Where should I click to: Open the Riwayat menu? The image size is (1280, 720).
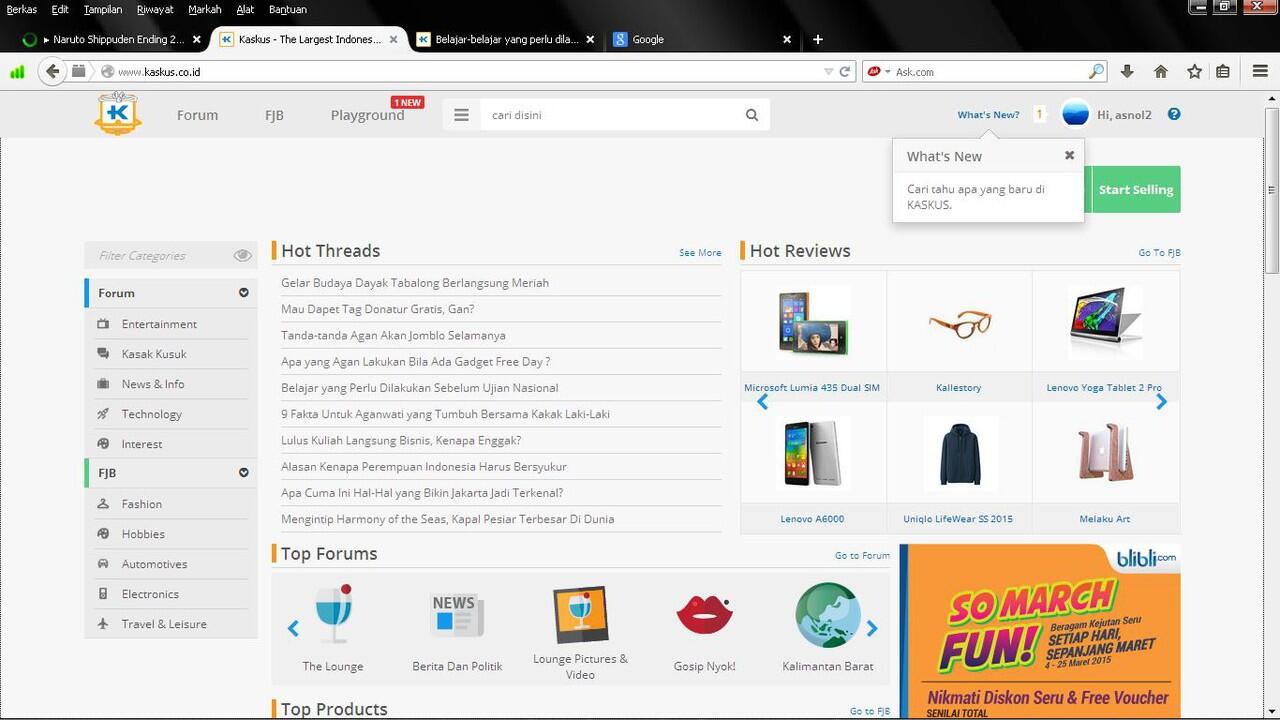(155, 9)
